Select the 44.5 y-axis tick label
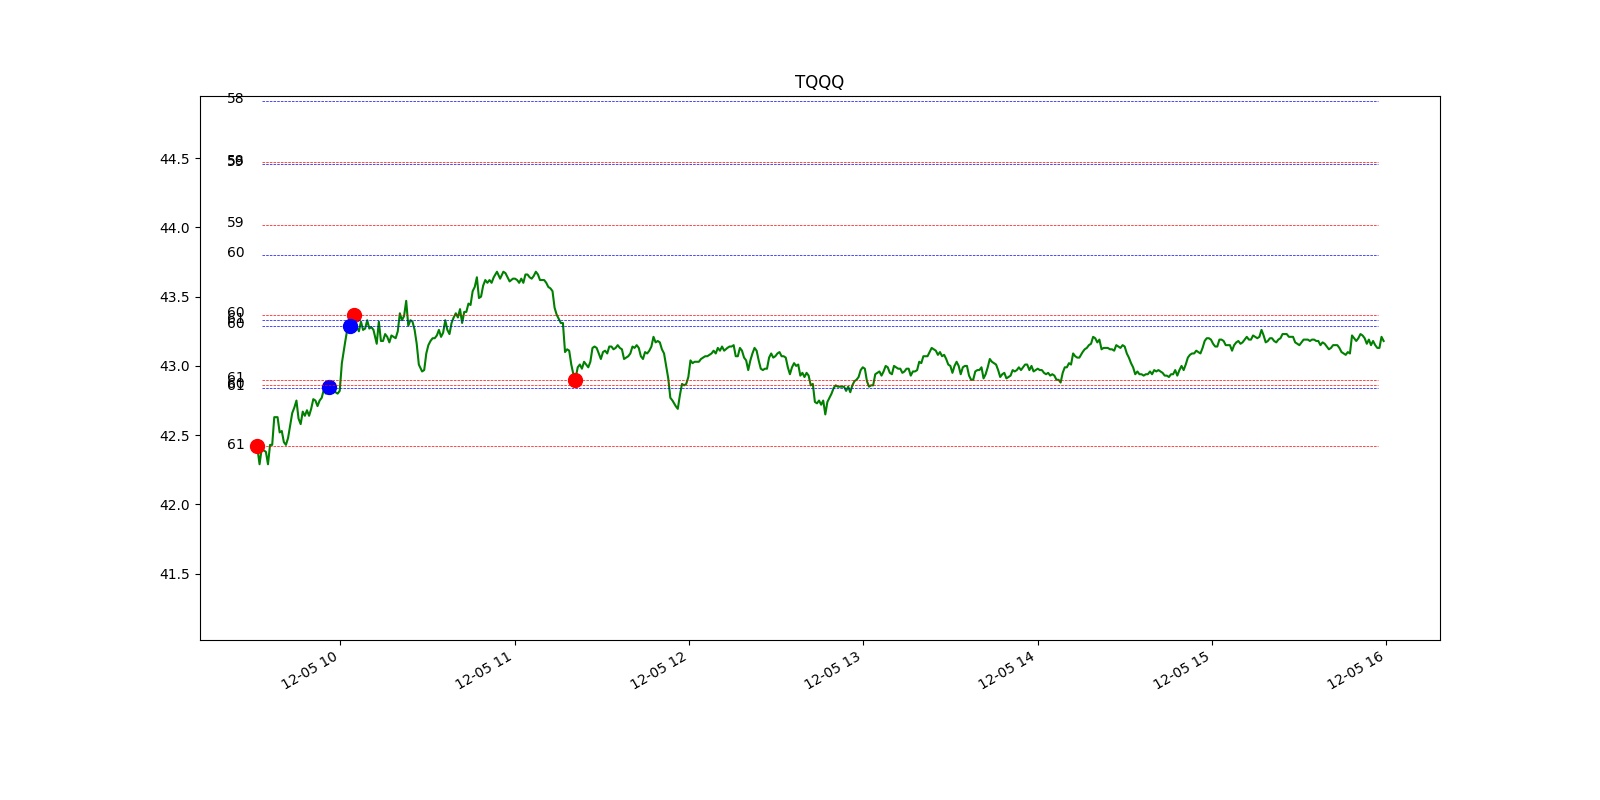This screenshot has height=800, width=1600. pos(174,160)
